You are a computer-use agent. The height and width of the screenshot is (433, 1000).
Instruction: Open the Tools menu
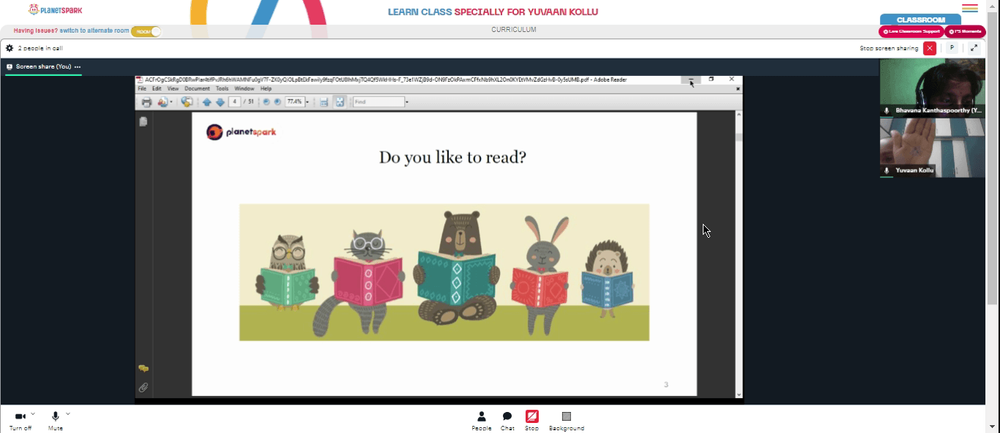click(222, 89)
